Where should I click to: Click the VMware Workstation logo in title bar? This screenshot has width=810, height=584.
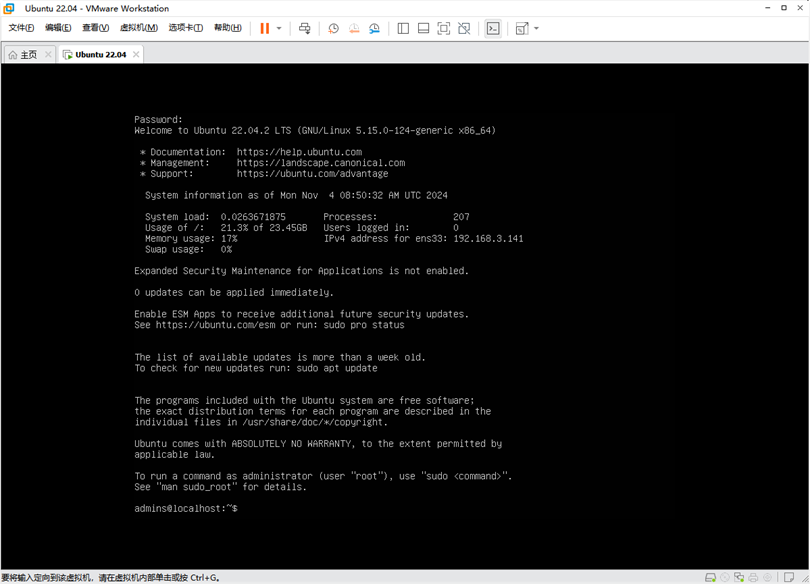pos(9,8)
